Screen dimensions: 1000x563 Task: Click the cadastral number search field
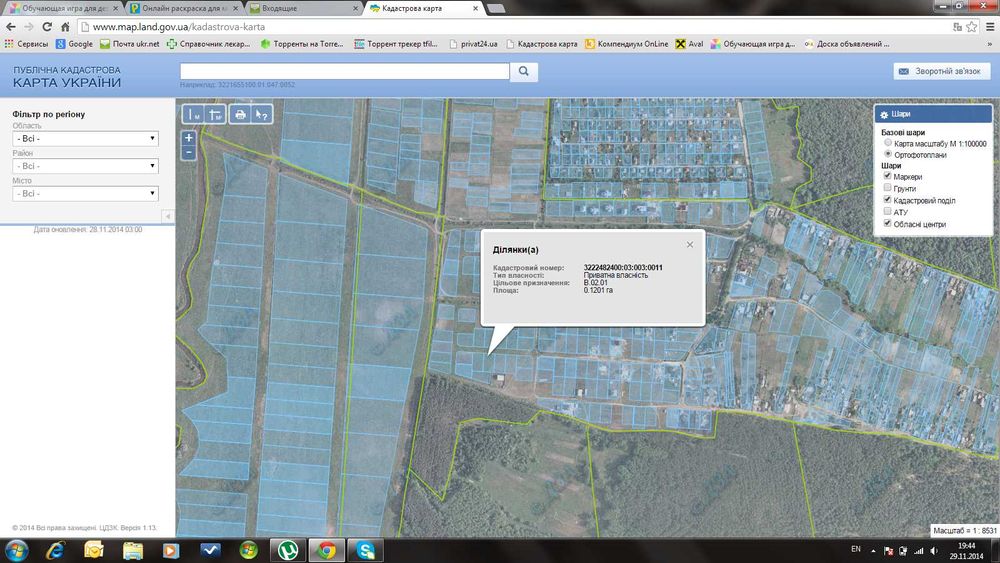coord(344,71)
